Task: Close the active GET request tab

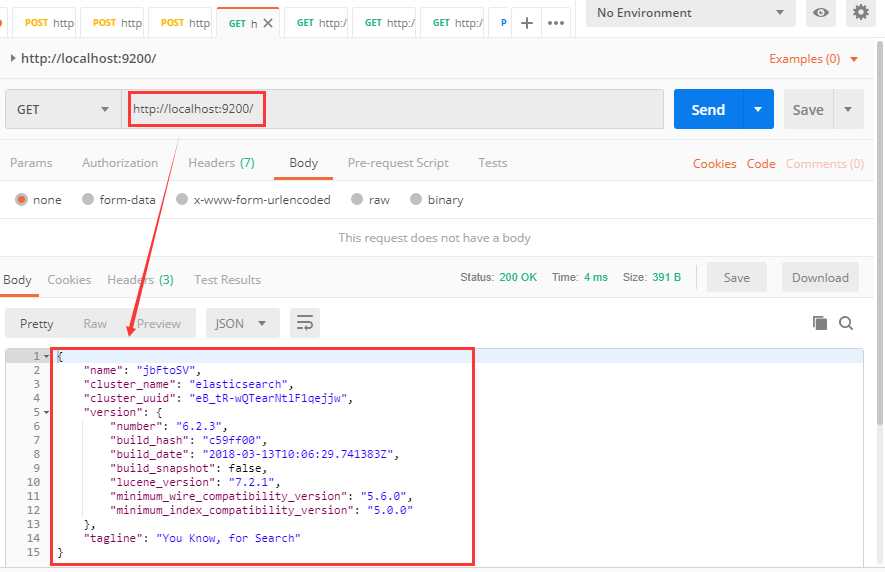Action: [268, 23]
